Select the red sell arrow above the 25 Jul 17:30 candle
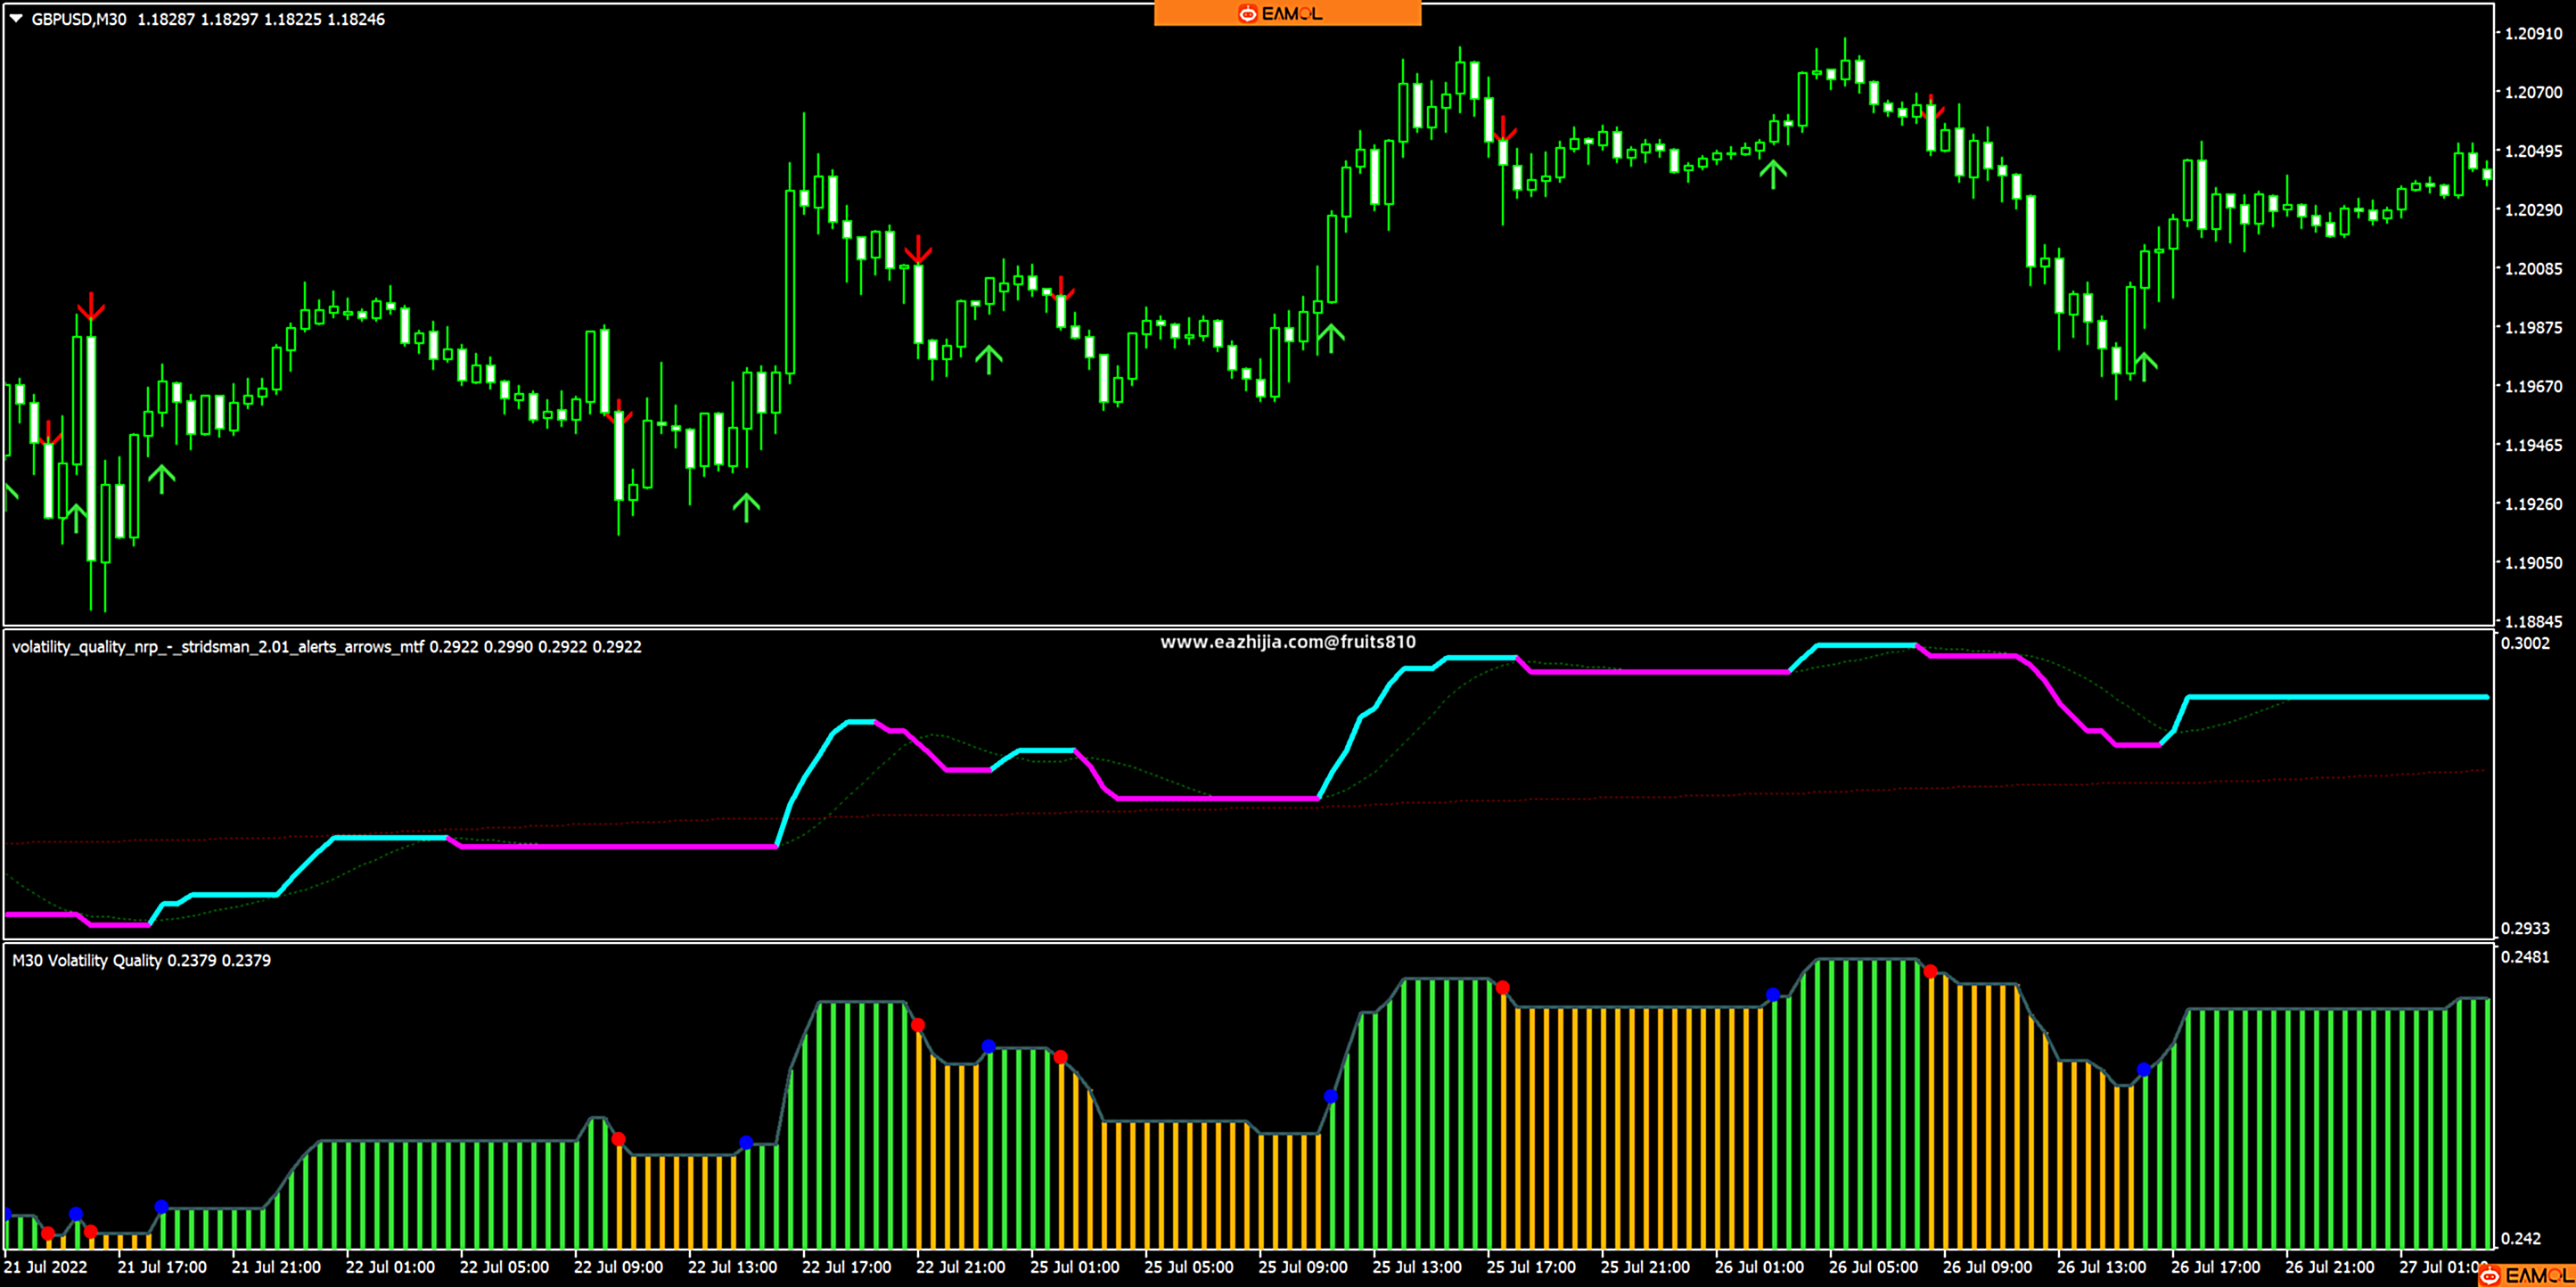 [1503, 129]
